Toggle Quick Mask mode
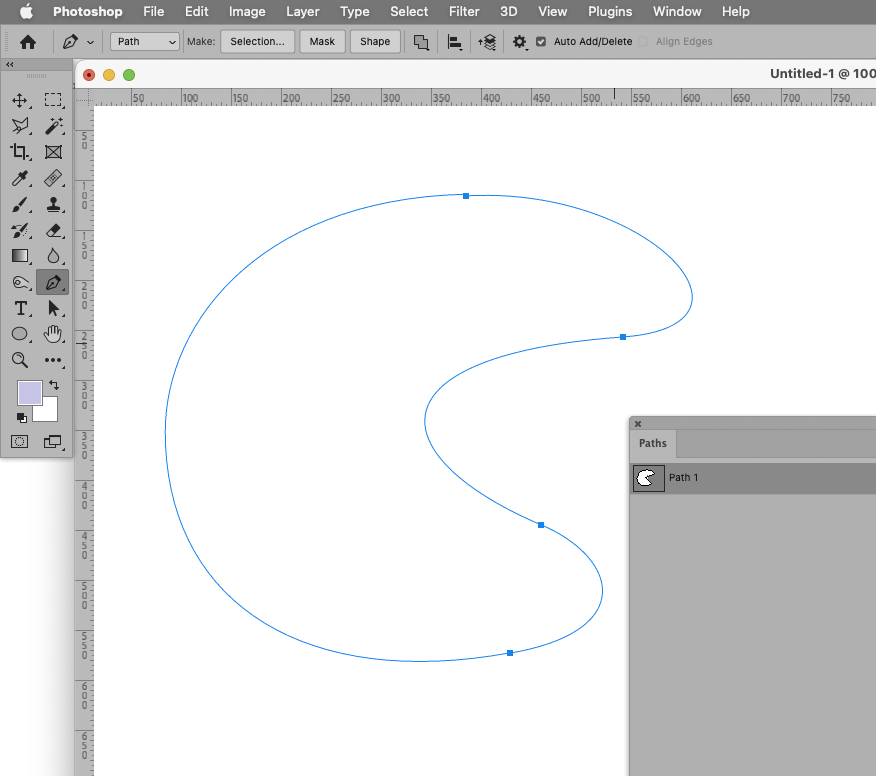 click(20, 441)
